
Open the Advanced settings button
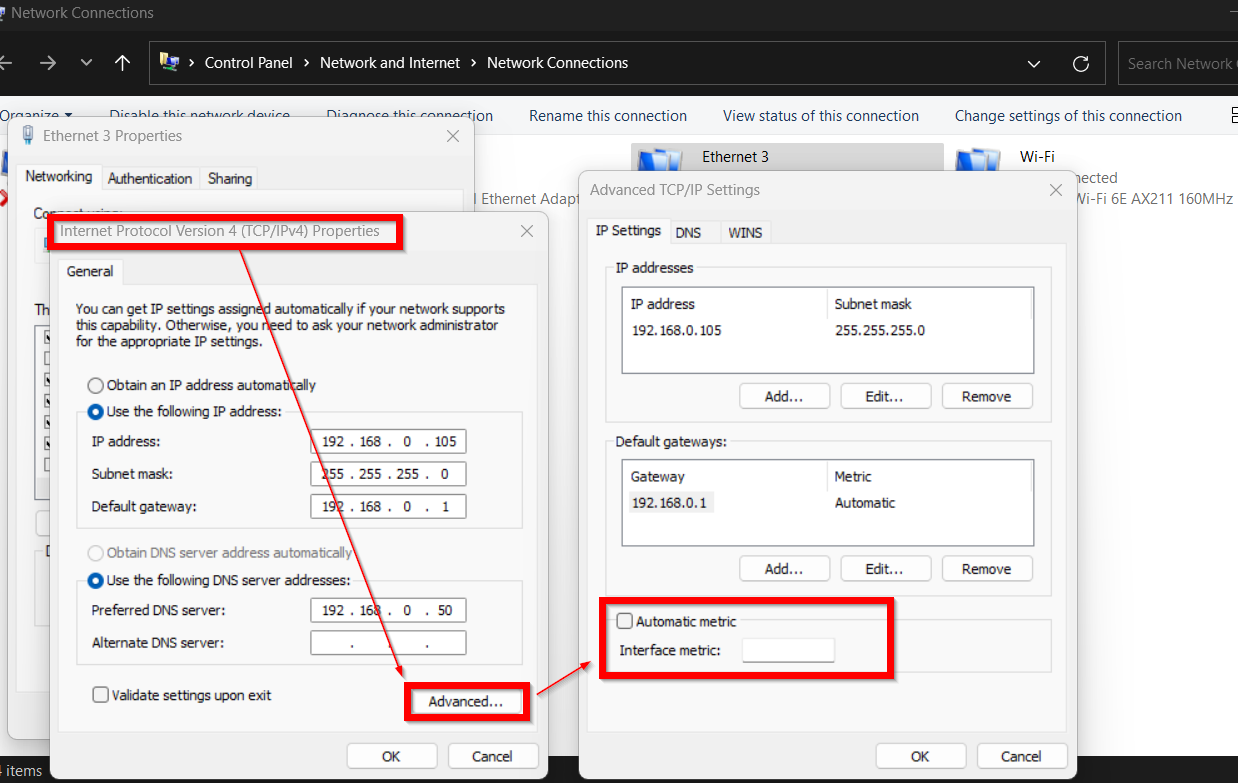tap(466, 702)
